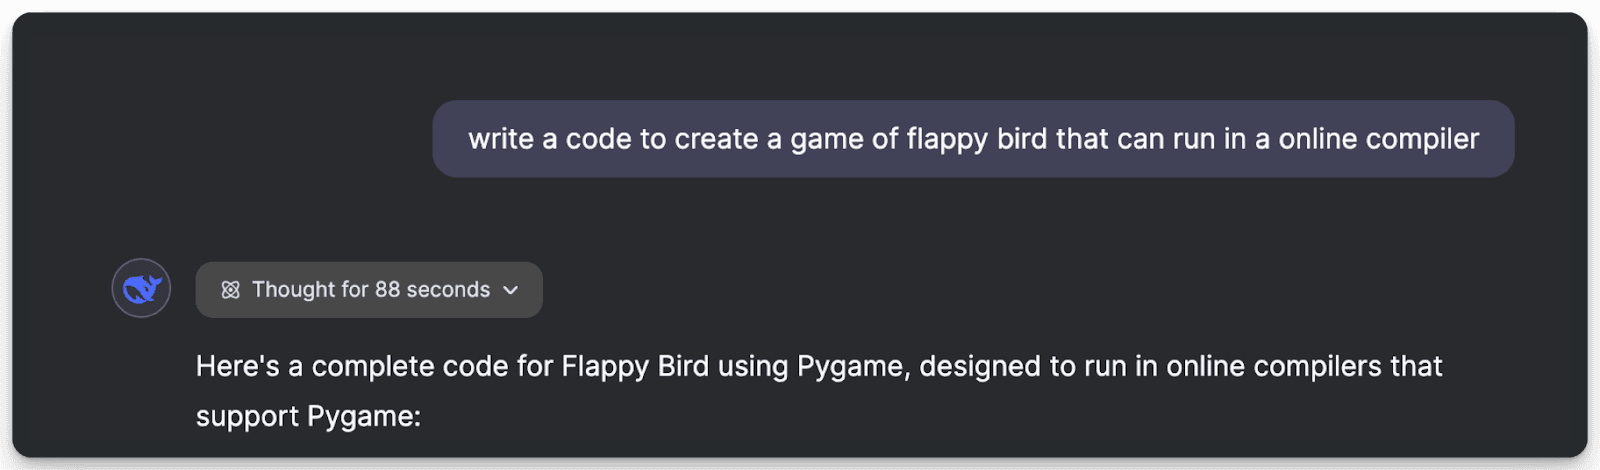Open the "Thought for 88 seconds" reasoning panel
1600x470 pixels.
369,290
